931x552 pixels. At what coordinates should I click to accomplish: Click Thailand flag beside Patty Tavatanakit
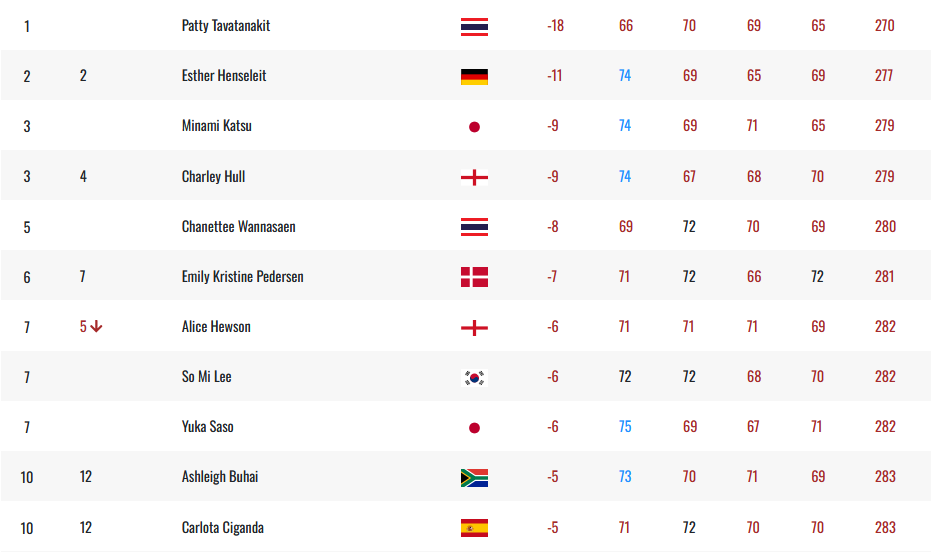[x=474, y=27]
